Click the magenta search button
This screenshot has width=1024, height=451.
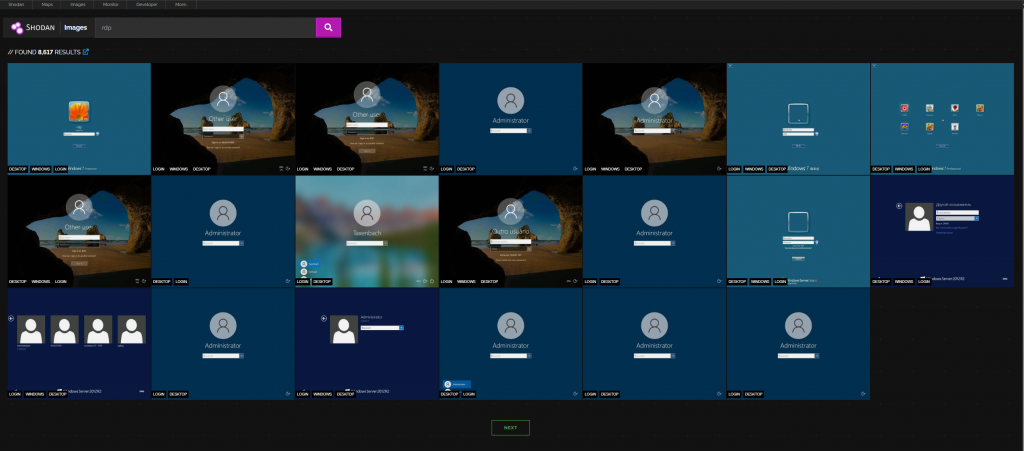(328, 27)
